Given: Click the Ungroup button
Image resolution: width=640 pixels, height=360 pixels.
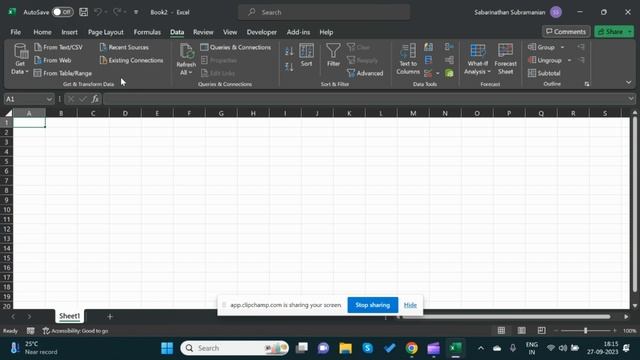Looking at the screenshot, I should point(545,60).
